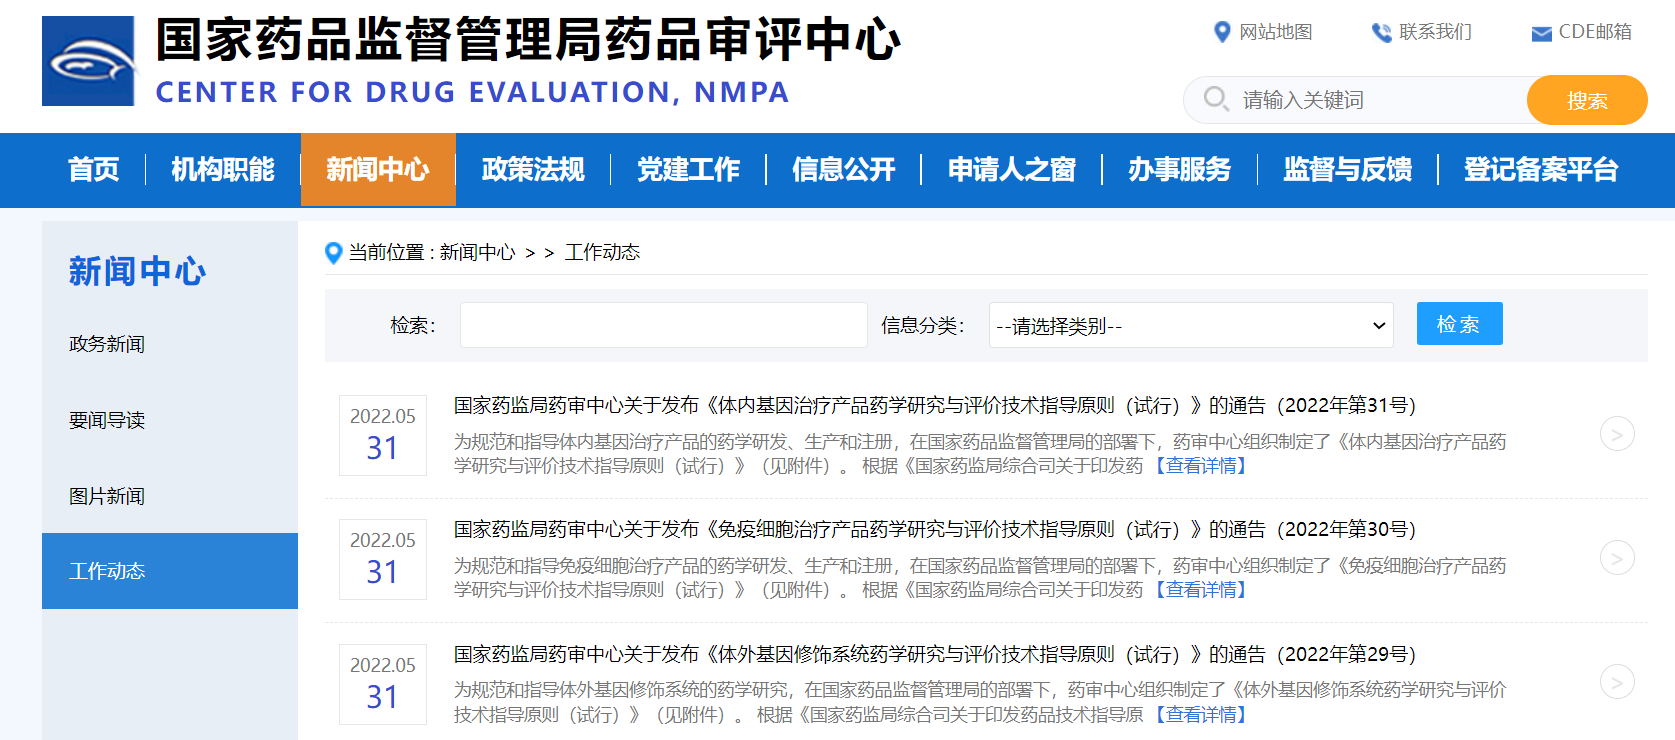Click the CDE邮箱 envelope icon
The height and width of the screenshot is (740, 1675).
point(1541,34)
